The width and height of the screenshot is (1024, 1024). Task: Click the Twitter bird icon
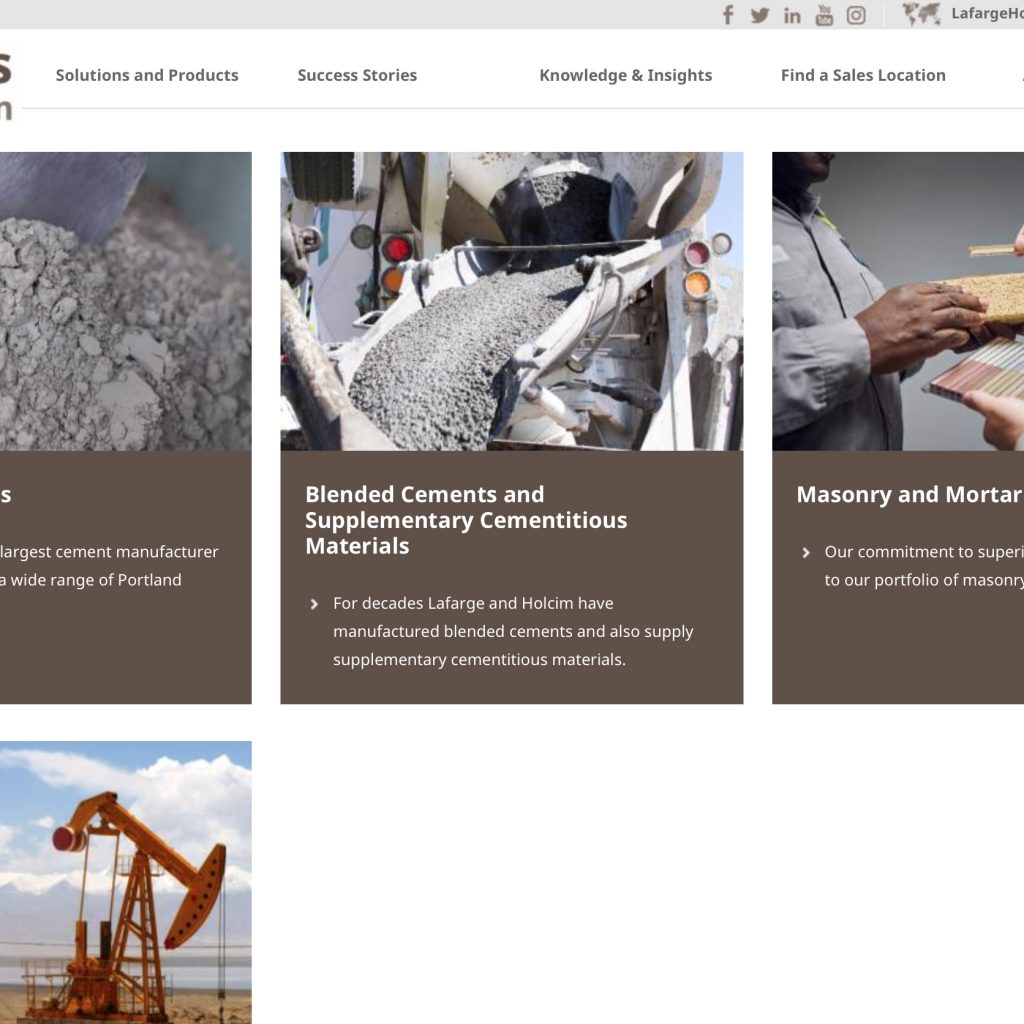[x=760, y=15]
